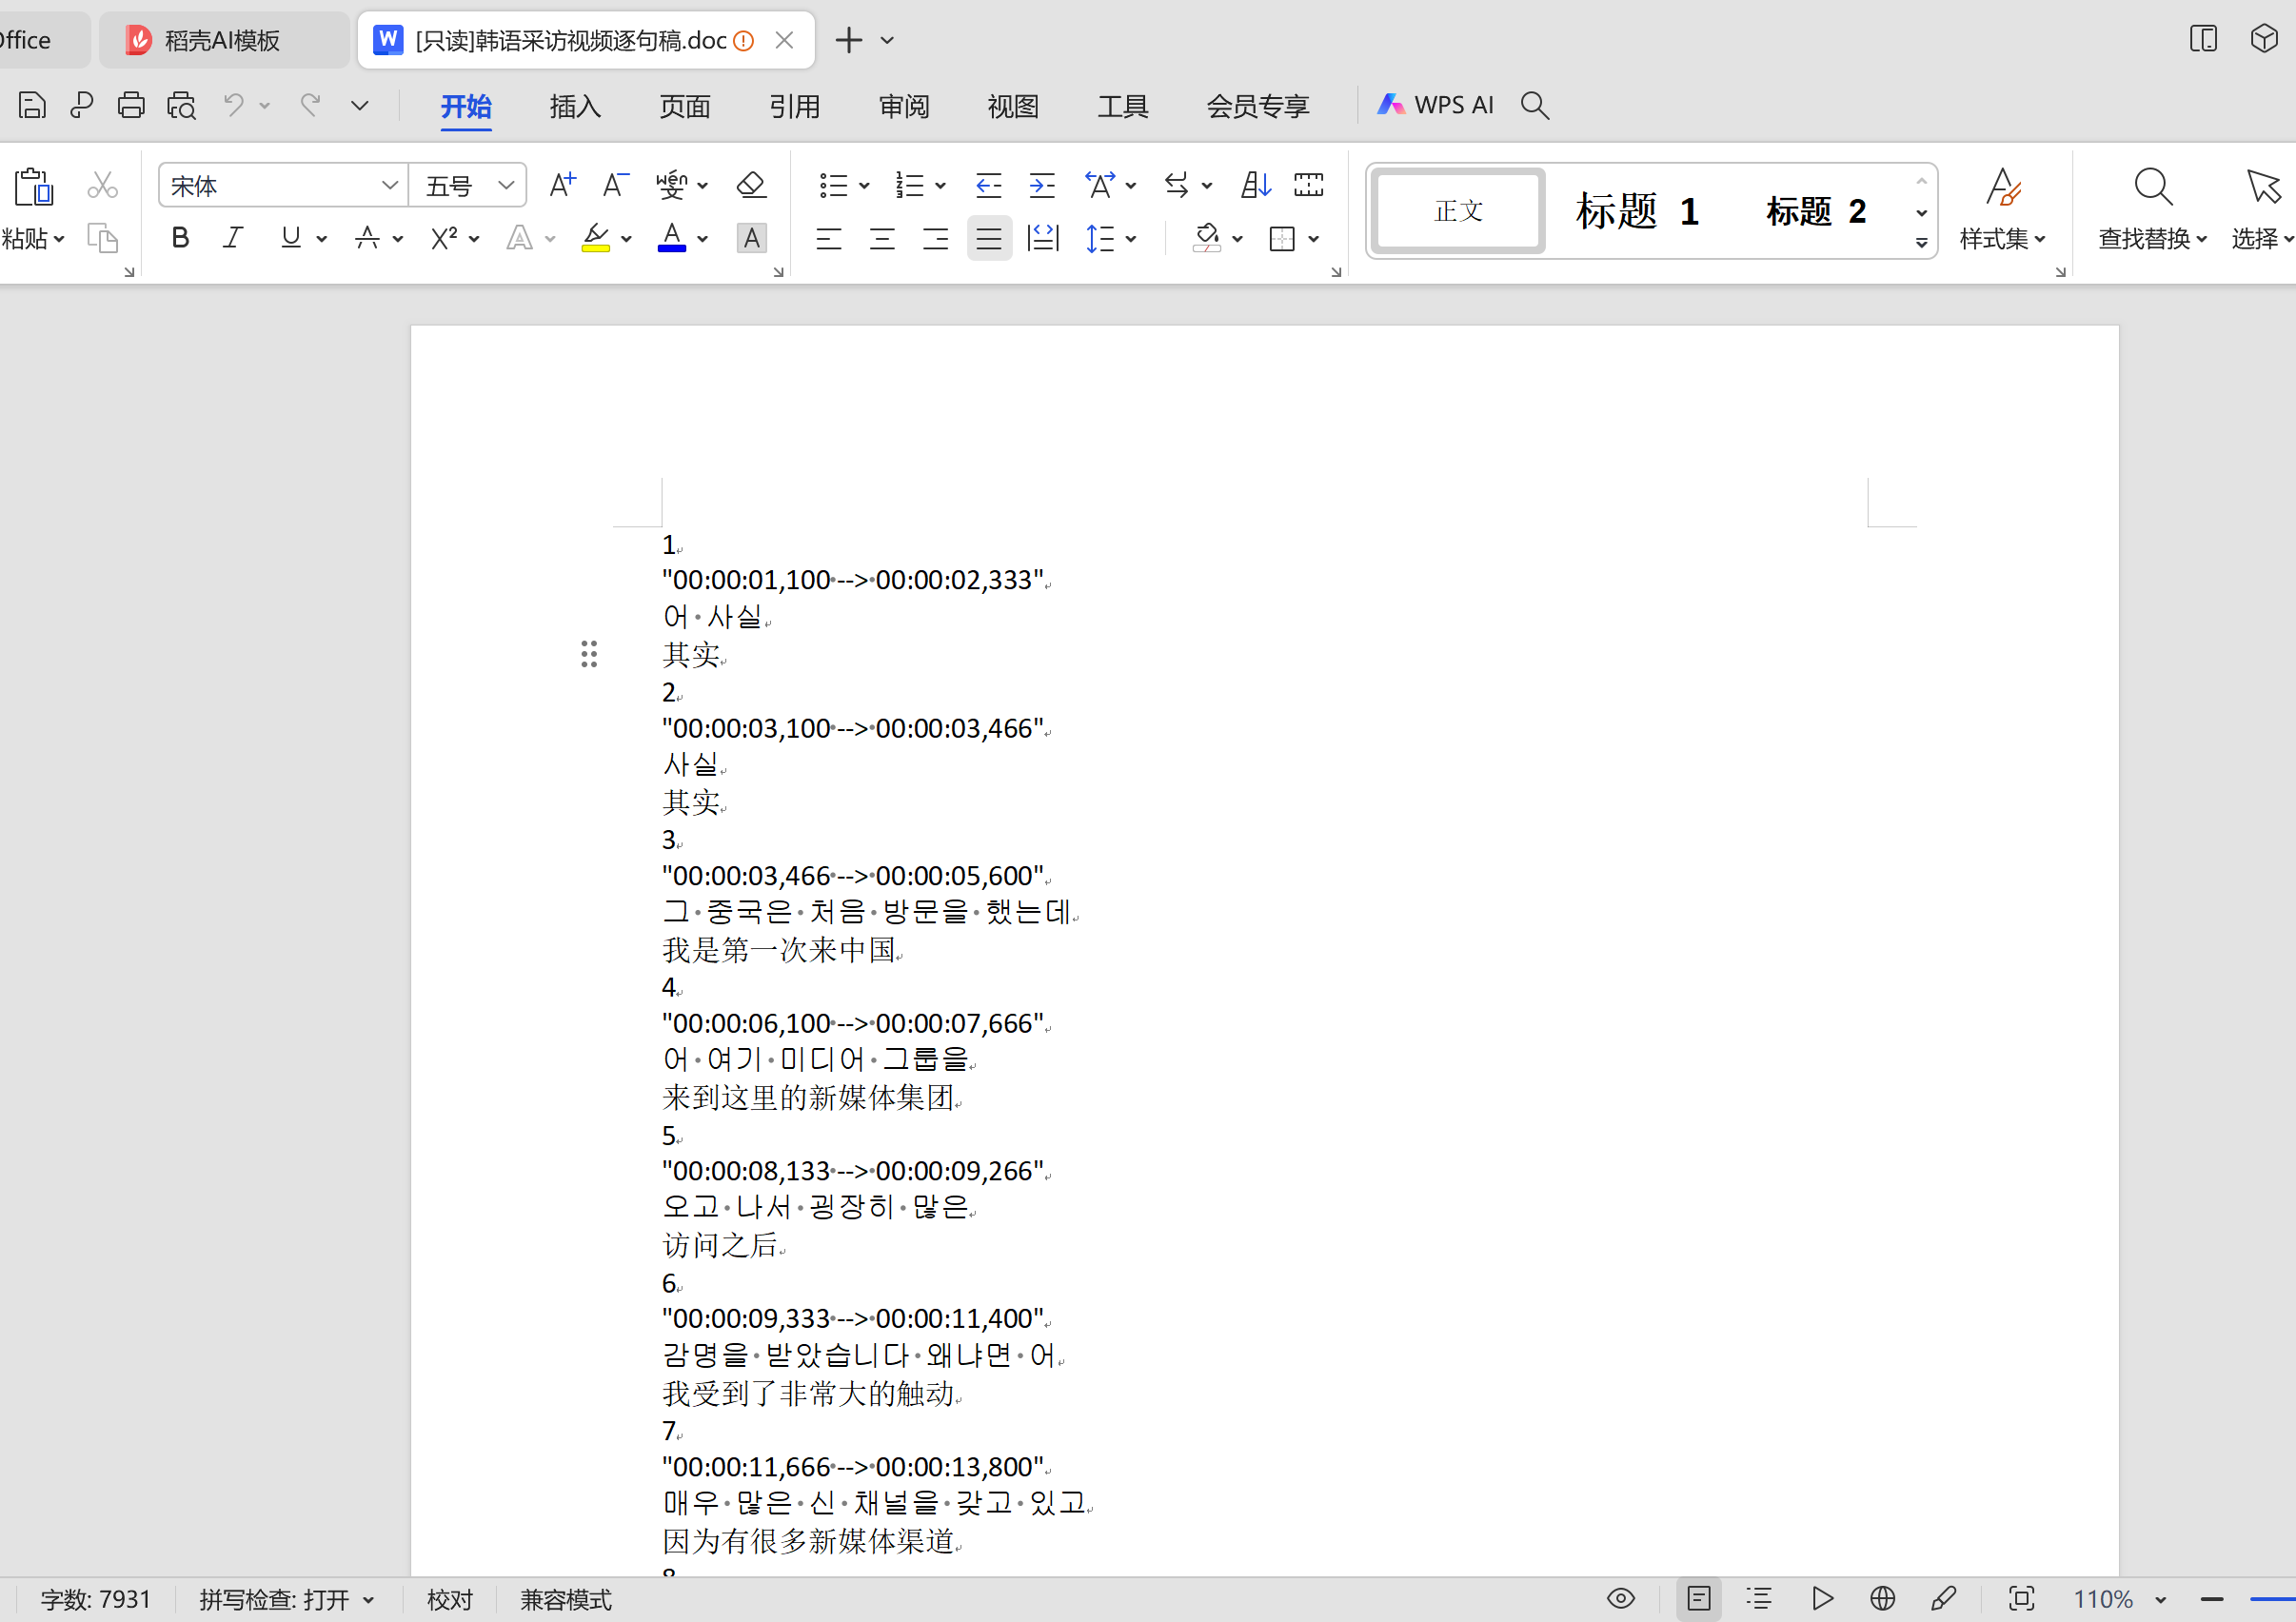Image resolution: width=2296 pixels, height=1622 pixels.
Task: Open Find and Replace tool
Action: (2152, 208)
